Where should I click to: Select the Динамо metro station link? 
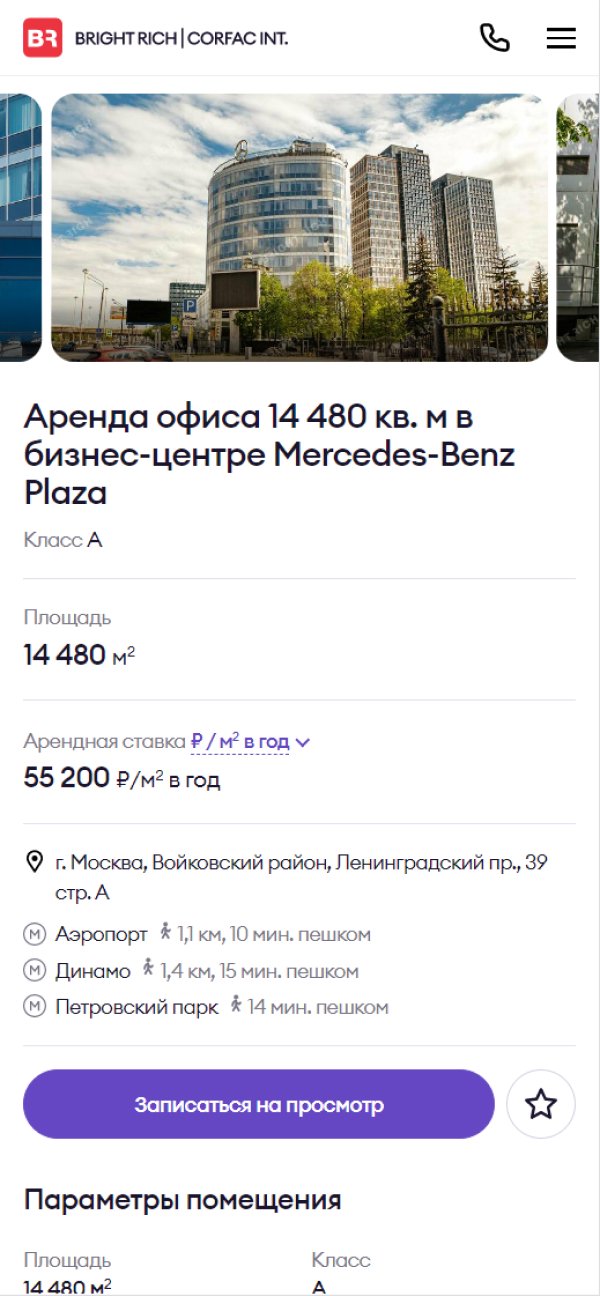[x=93, y=971]
